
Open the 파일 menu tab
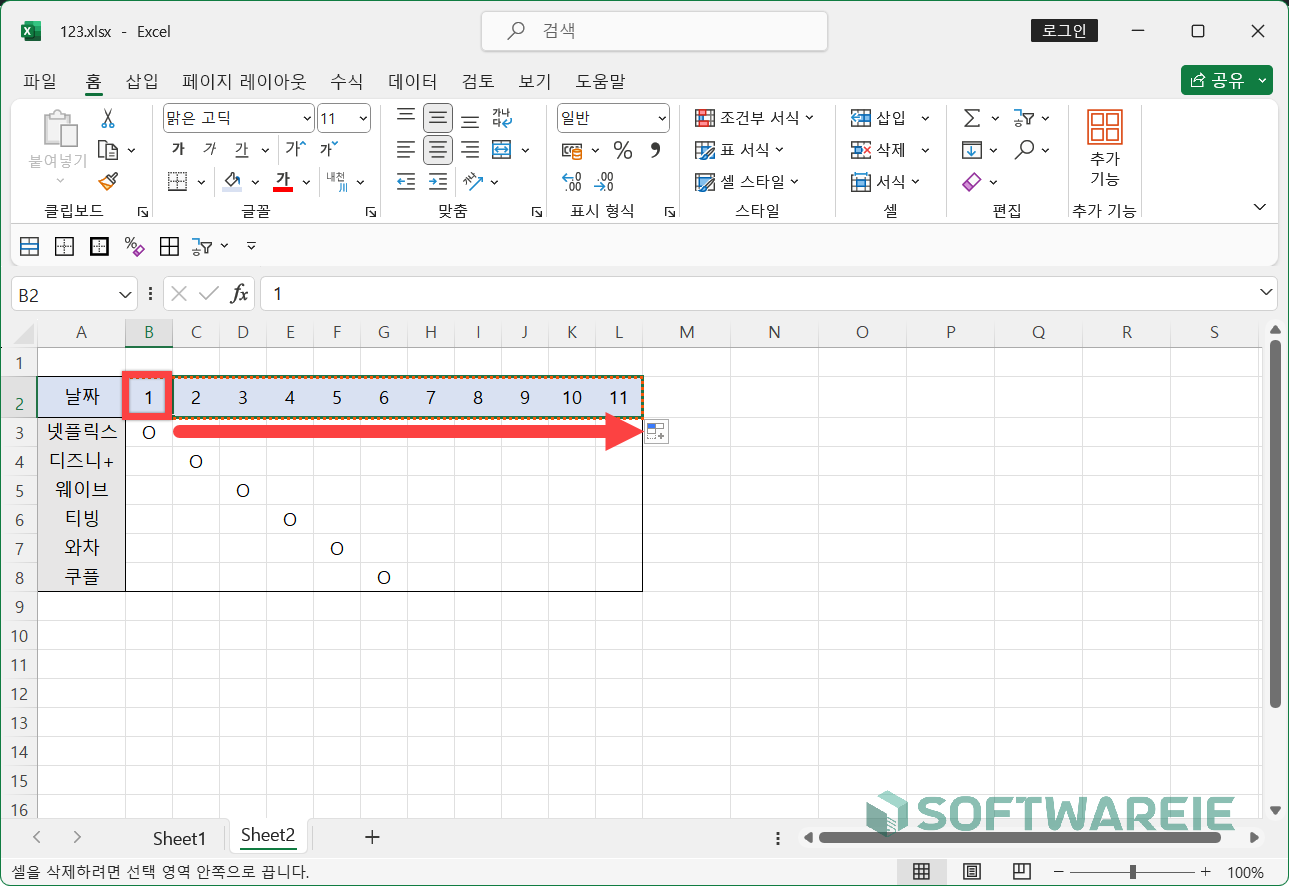tap(40, 81)
